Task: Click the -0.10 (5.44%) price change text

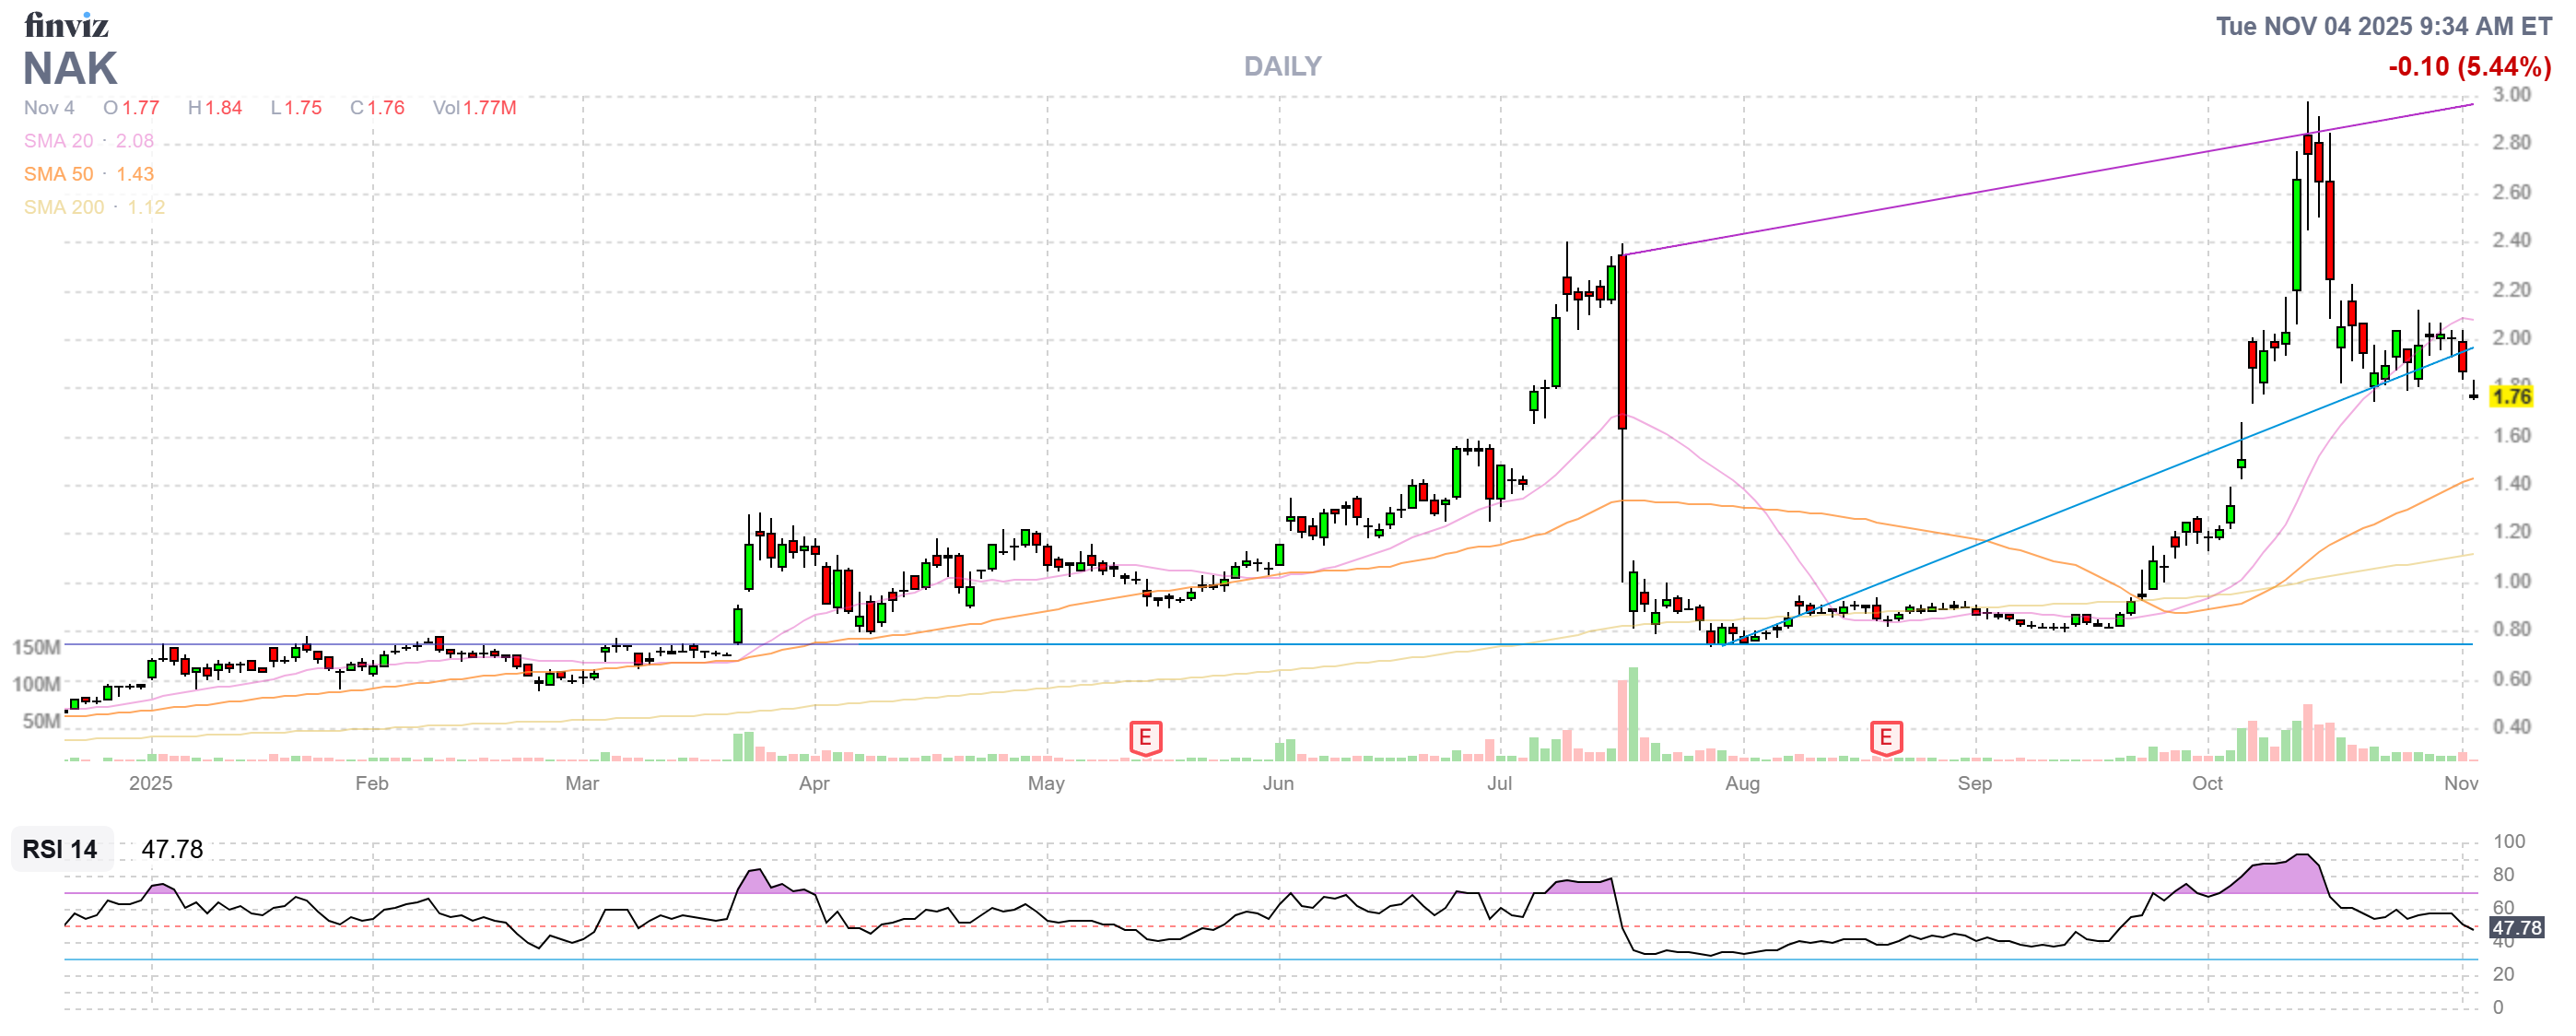Action: point(2469,67)
